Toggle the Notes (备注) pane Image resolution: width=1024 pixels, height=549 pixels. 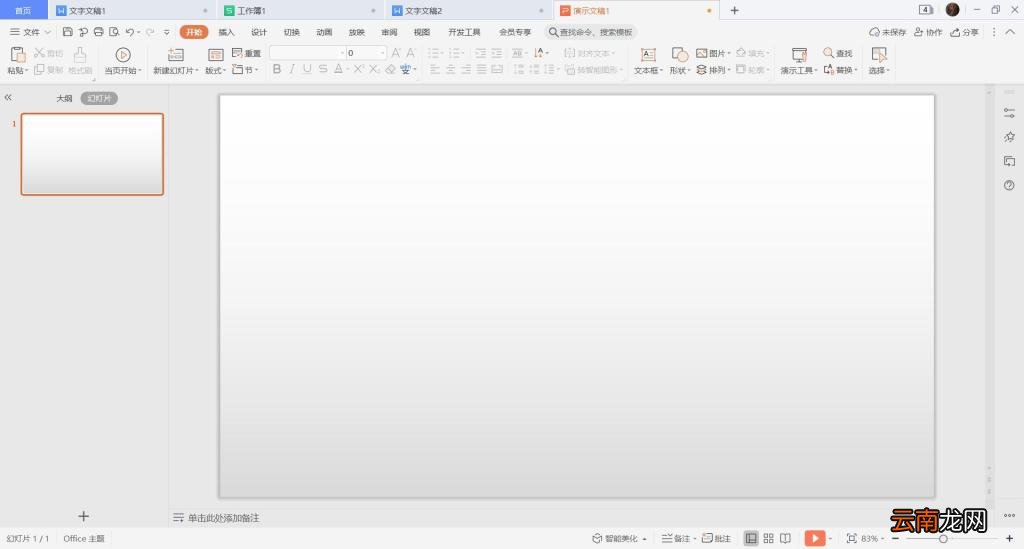point(677,539)
